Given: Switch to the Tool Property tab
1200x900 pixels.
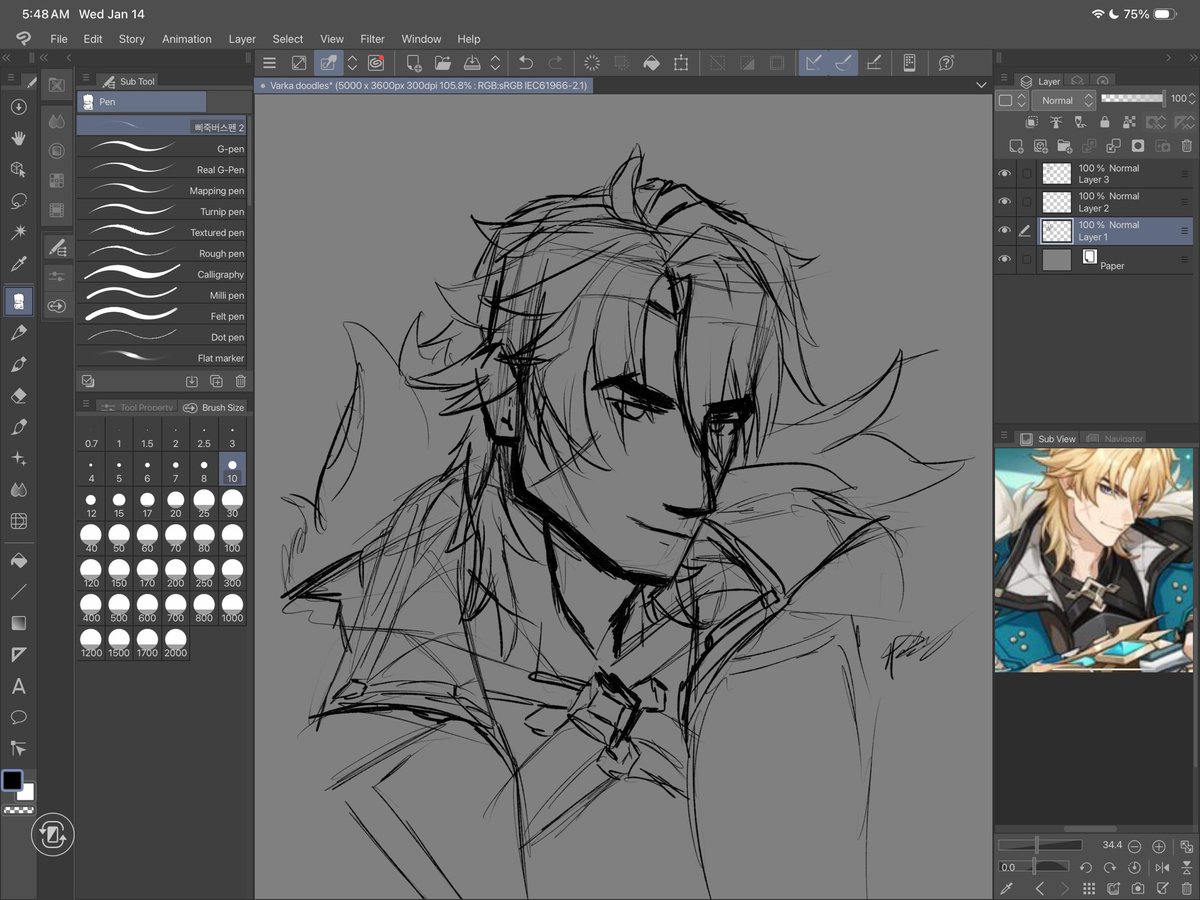Looking at the screenshot, I should 137,407.
